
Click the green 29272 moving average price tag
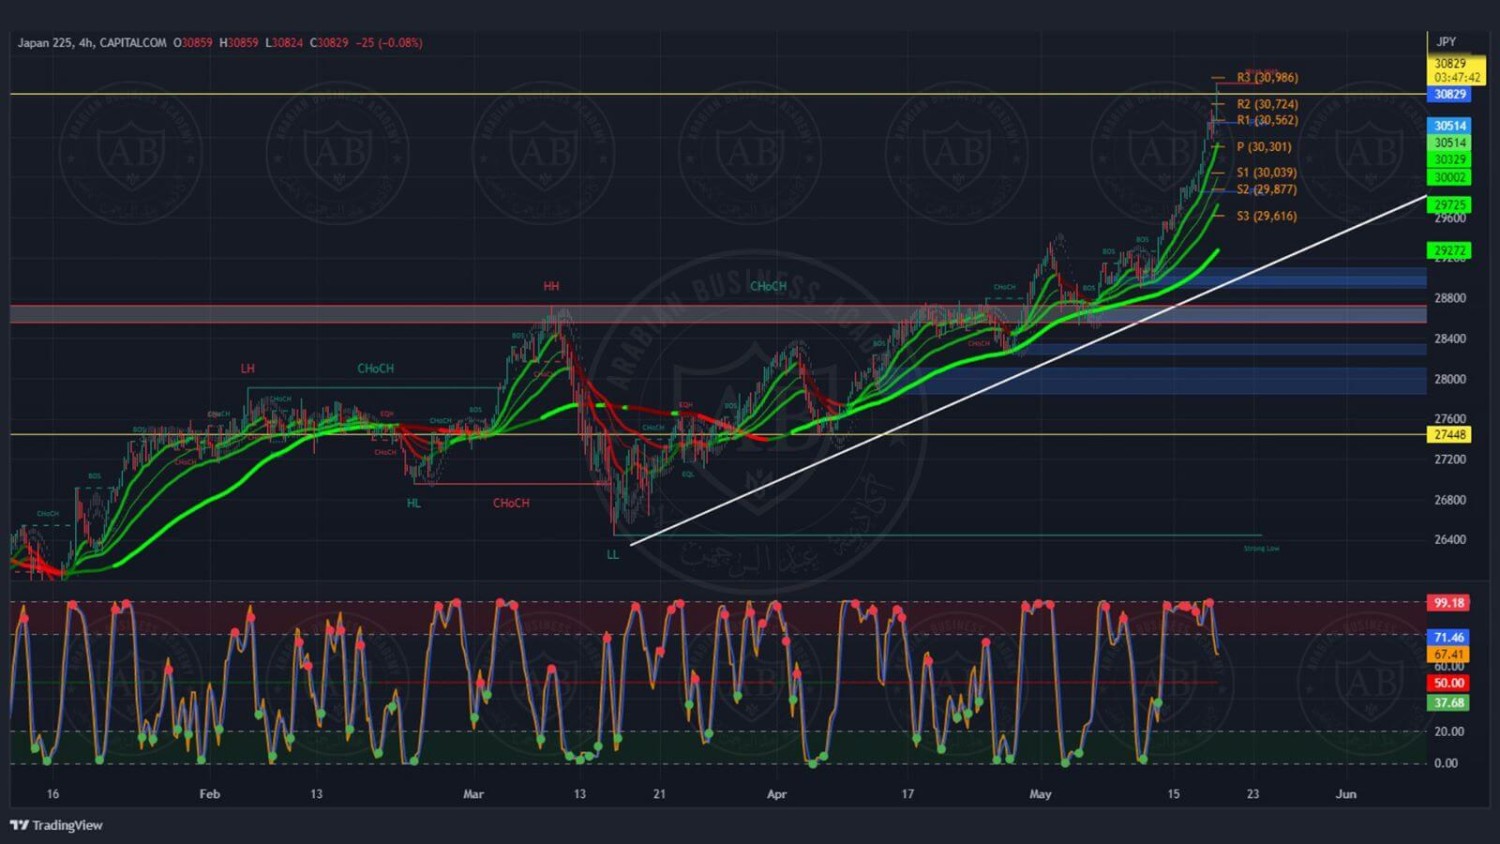pyautogui.click(x=1450, y=251)
